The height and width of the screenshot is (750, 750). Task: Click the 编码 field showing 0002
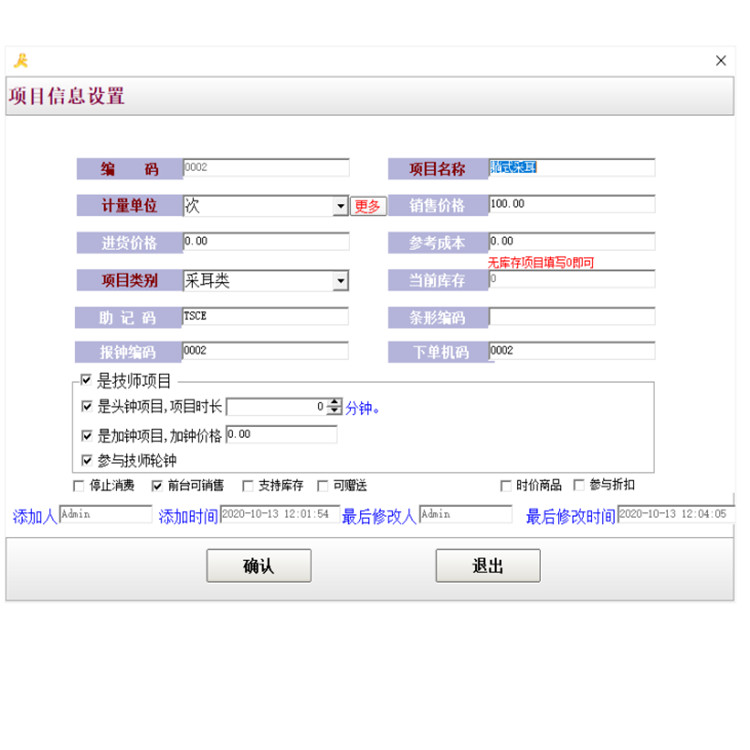(x=266, y=168)
